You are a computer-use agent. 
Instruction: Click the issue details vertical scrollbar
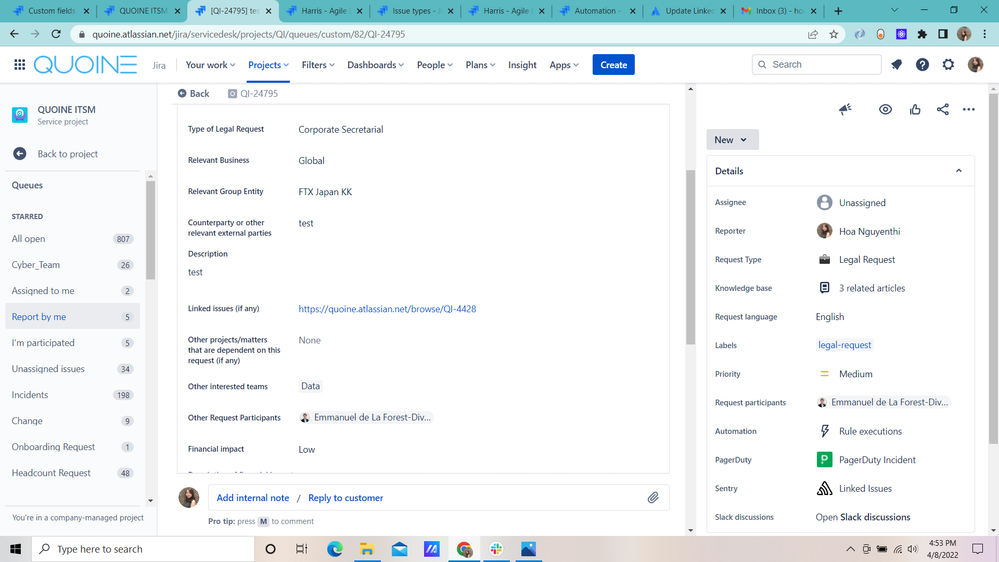[x=690, y=257]
